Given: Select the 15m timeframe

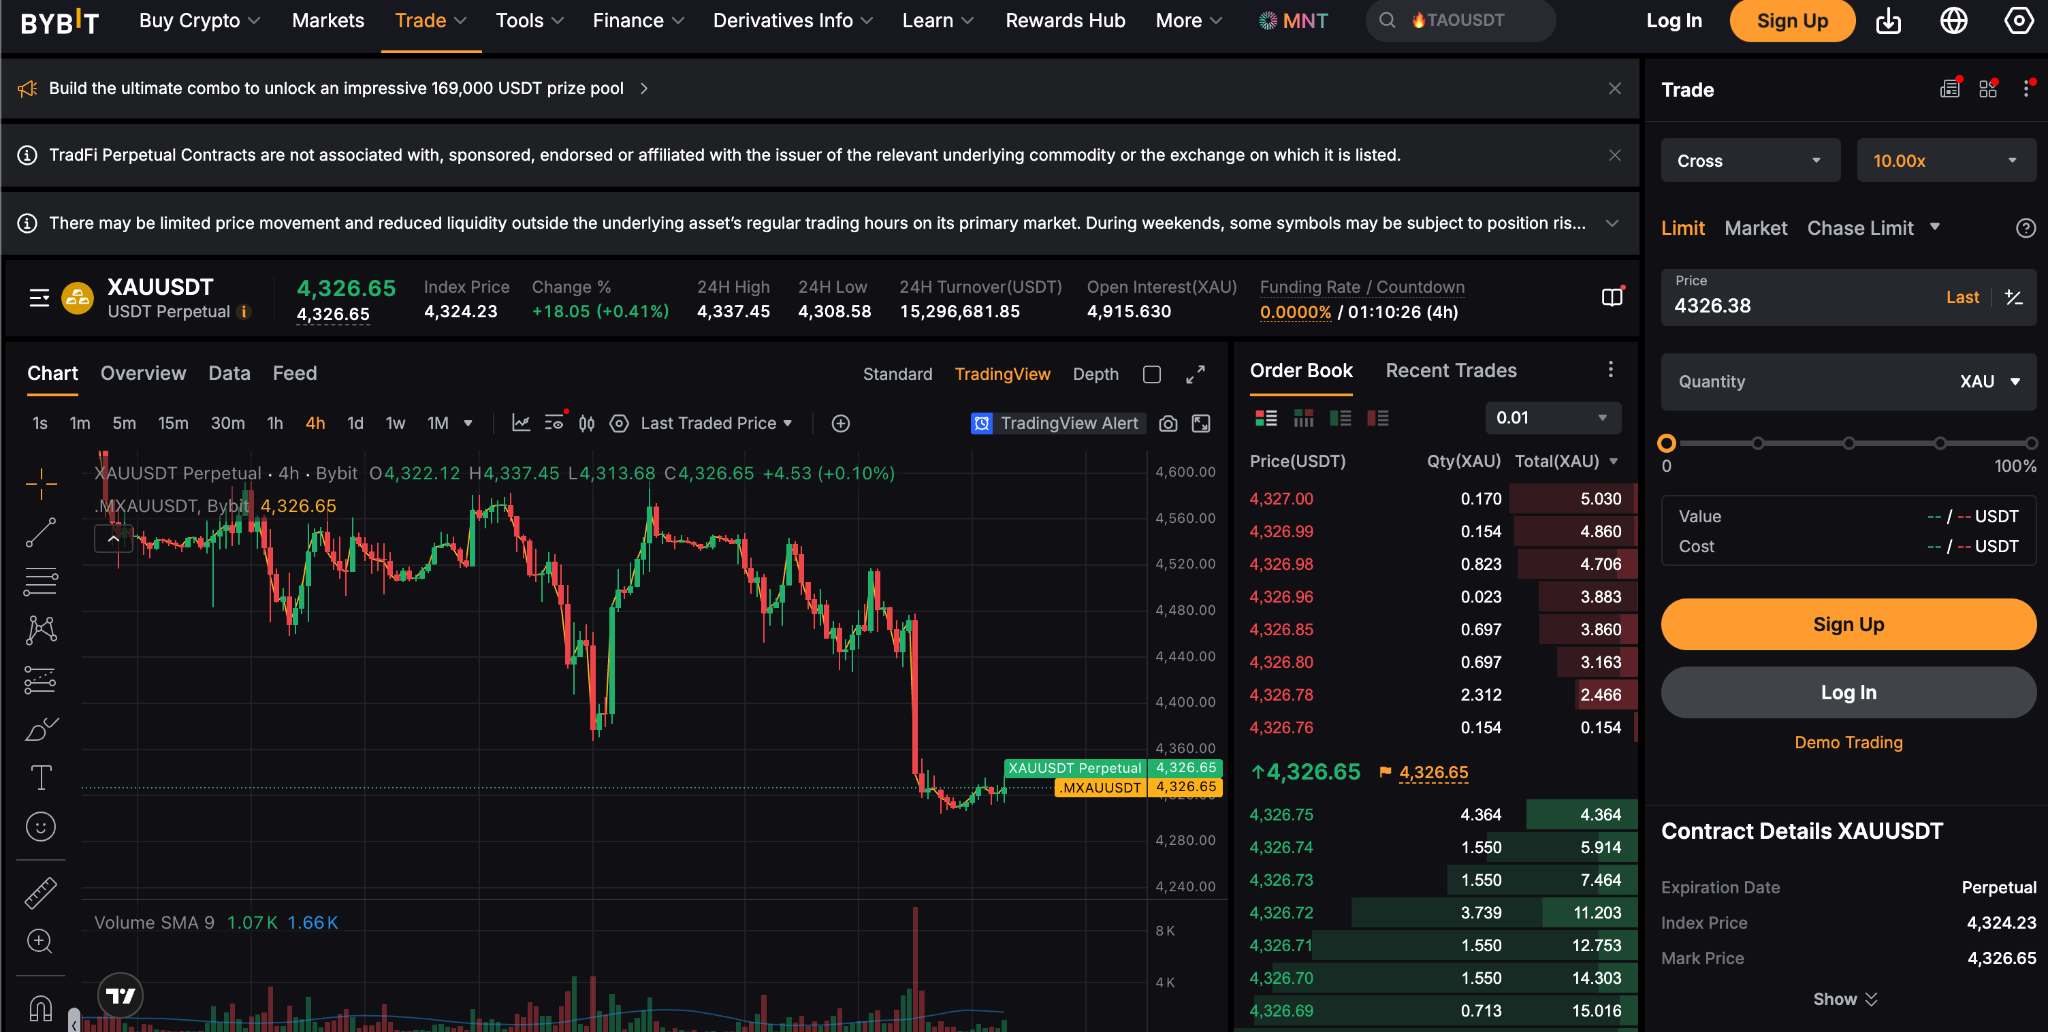Looking at the screenshot, I should coord(173,423).
